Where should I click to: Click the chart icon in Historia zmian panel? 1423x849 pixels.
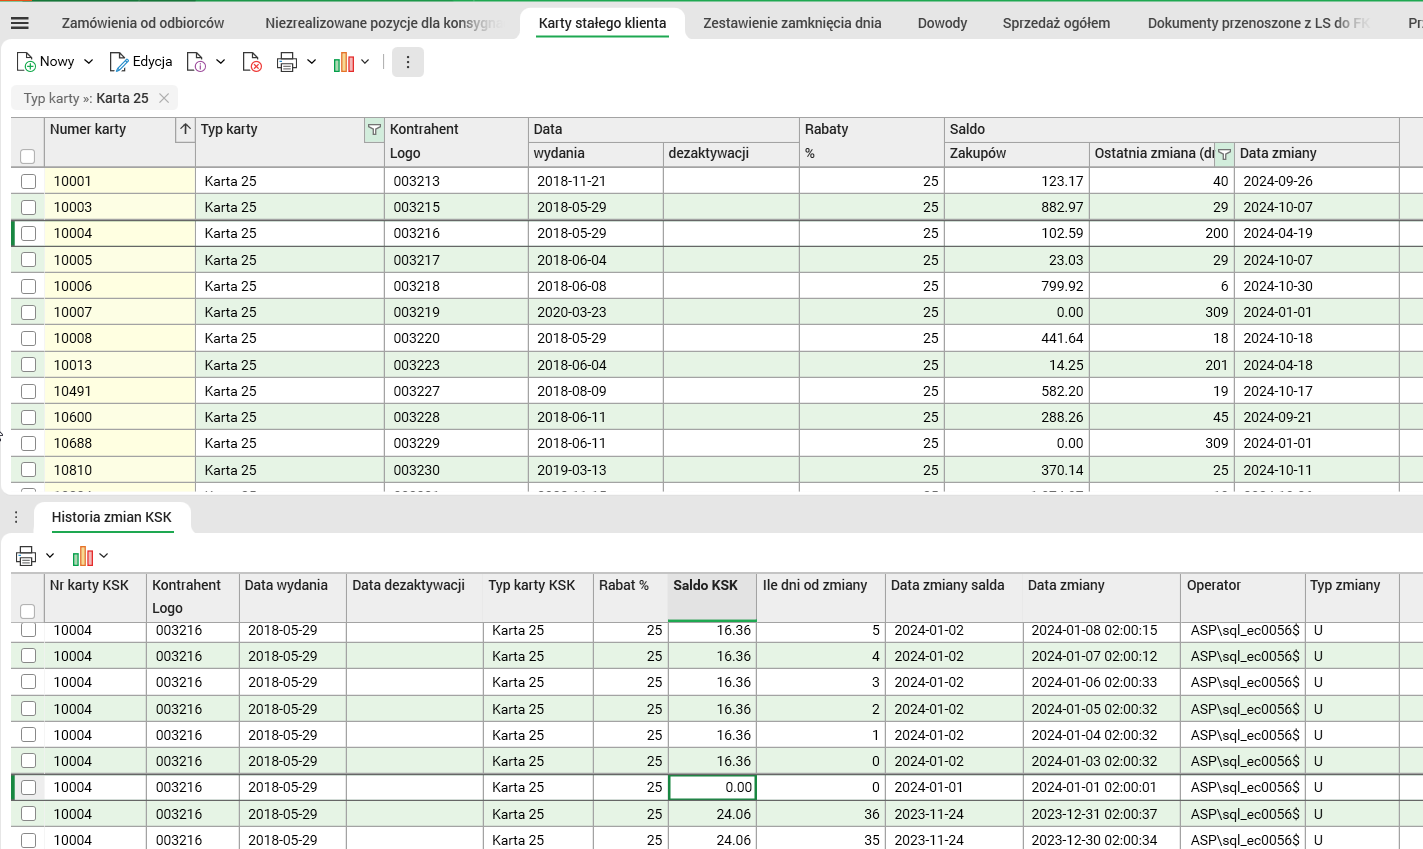click(x=83, y=556)
